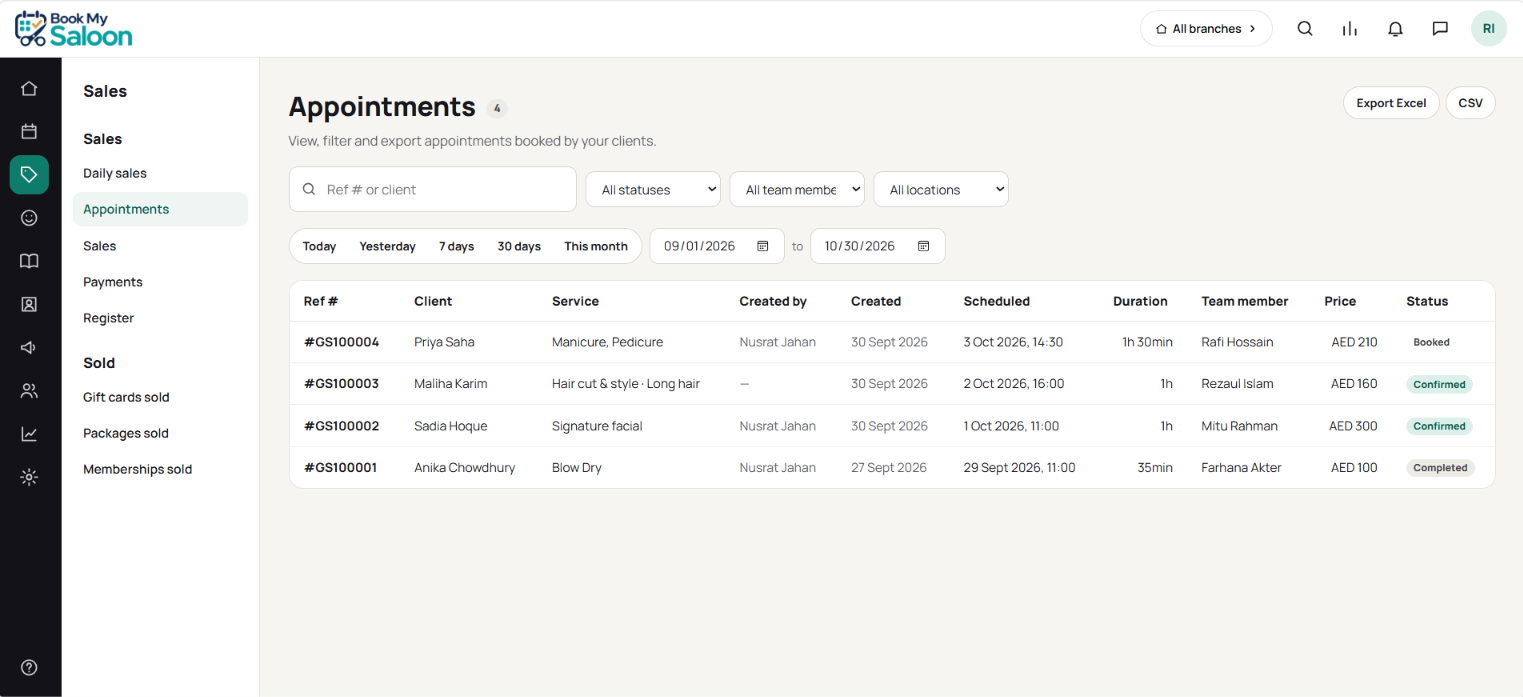Click the CSV export button
1523x697 pixels.
[1470, 103]
